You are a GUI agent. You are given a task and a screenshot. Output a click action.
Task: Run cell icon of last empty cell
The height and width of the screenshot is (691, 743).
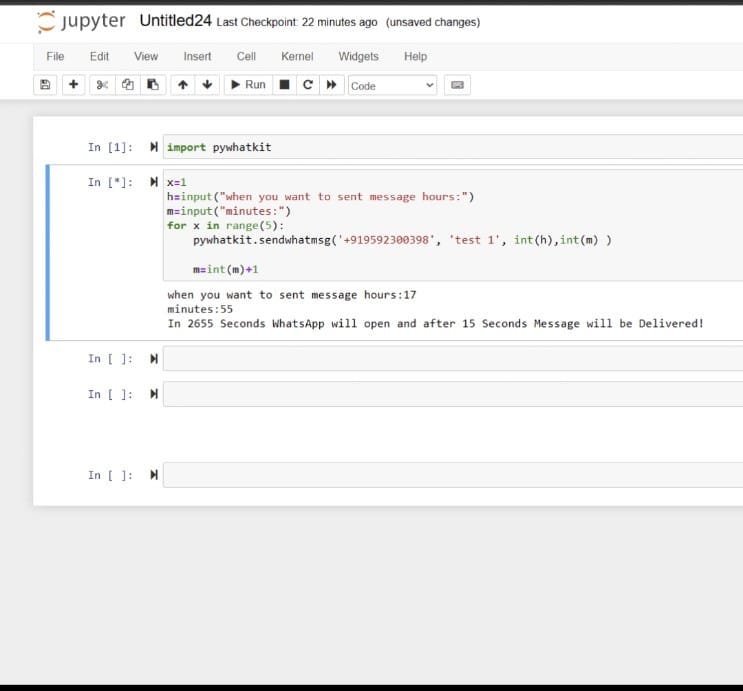click(154, 475)
